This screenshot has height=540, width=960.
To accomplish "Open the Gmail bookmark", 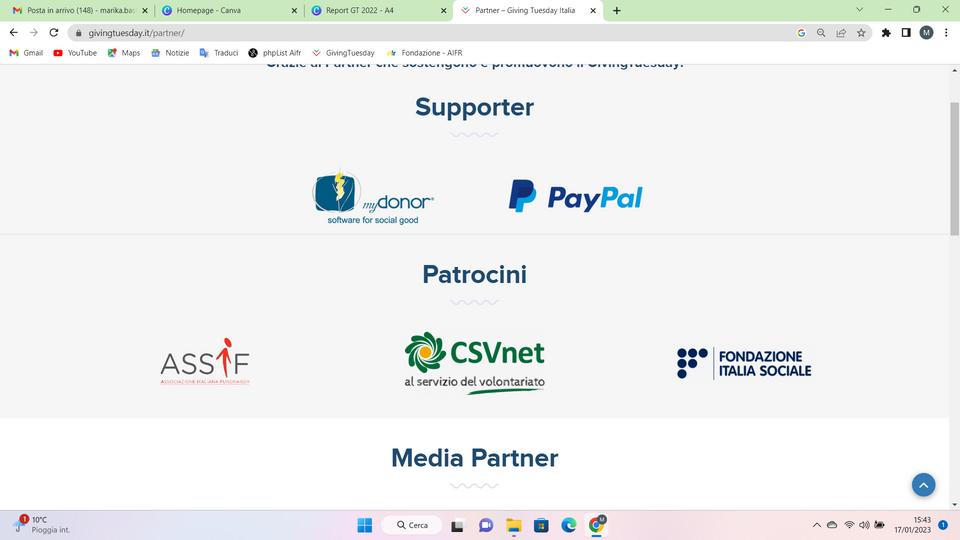I will tap(26, 53).
